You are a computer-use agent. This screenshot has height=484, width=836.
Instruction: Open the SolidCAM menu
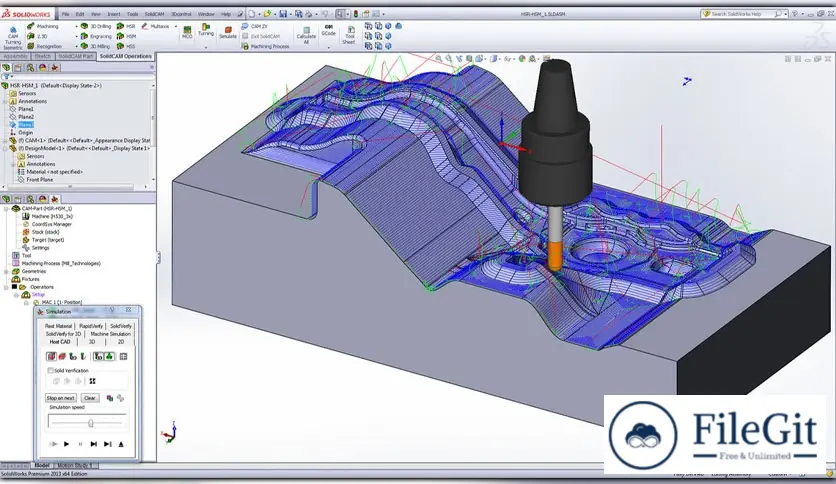point(155,14)
